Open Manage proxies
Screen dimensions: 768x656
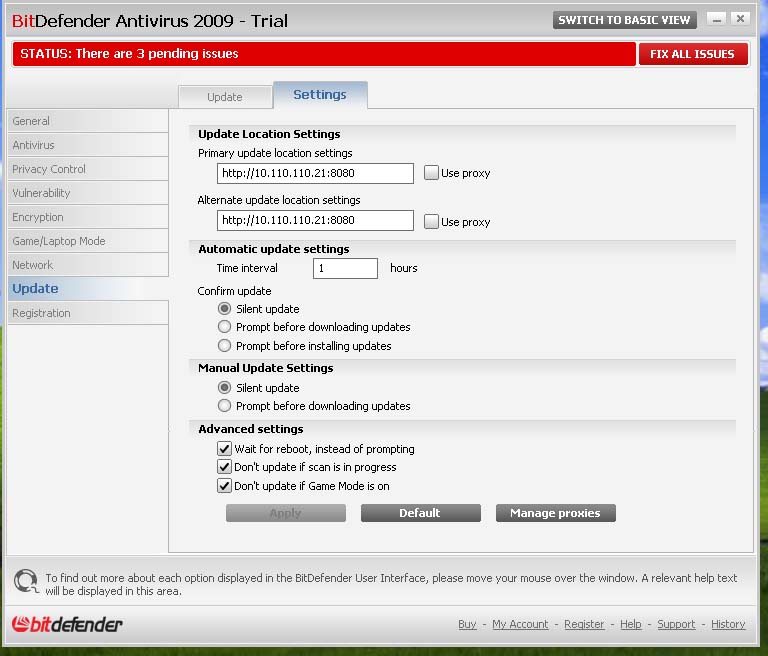click(555, 513)
